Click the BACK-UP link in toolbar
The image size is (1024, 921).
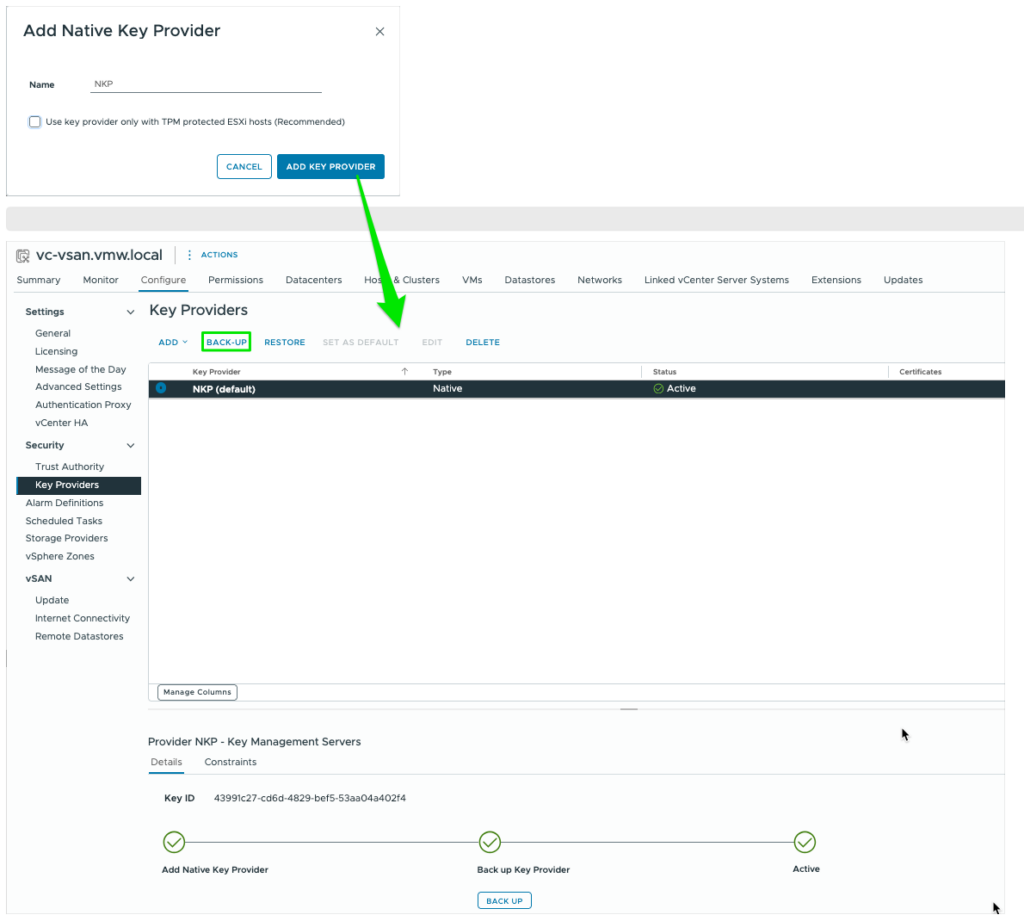[x=226, y=342]
